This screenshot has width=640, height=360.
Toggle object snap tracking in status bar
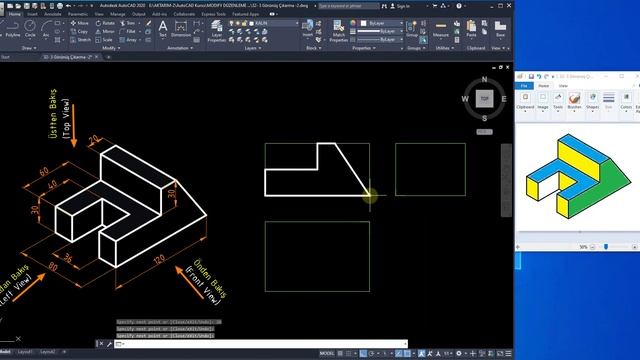click(x=398, y=353)
